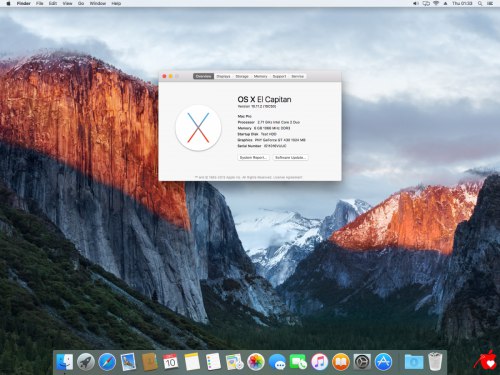Click the version number text
Image resolution: width=500 pixels, height=375 pixels.
coord(257,106)
